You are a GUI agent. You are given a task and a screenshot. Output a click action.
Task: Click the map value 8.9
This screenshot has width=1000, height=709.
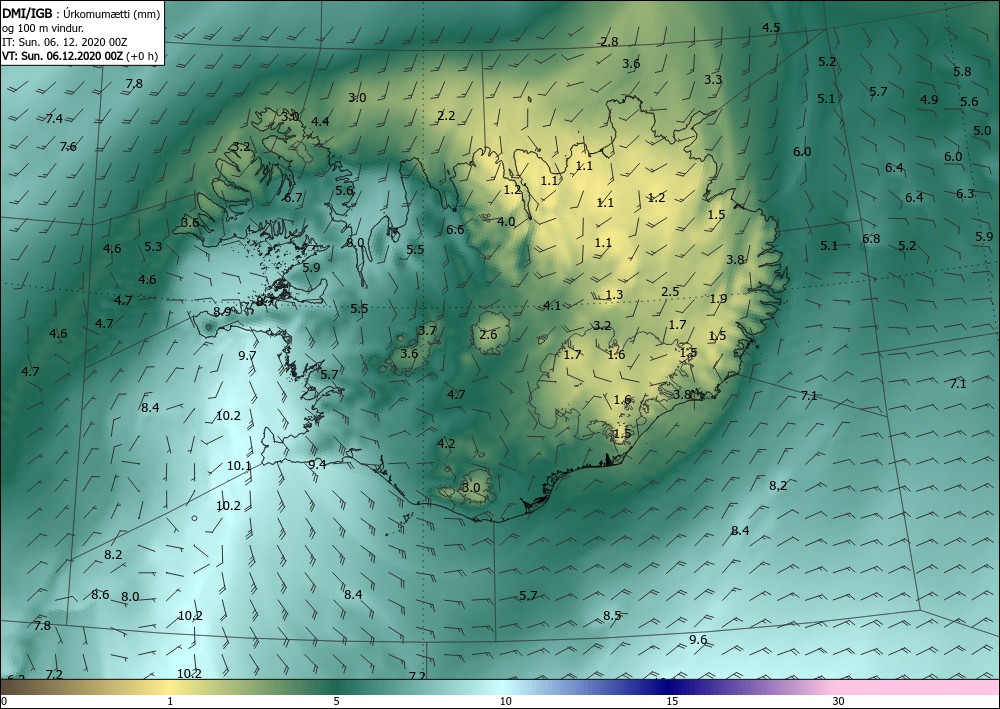tap(222, 312)
